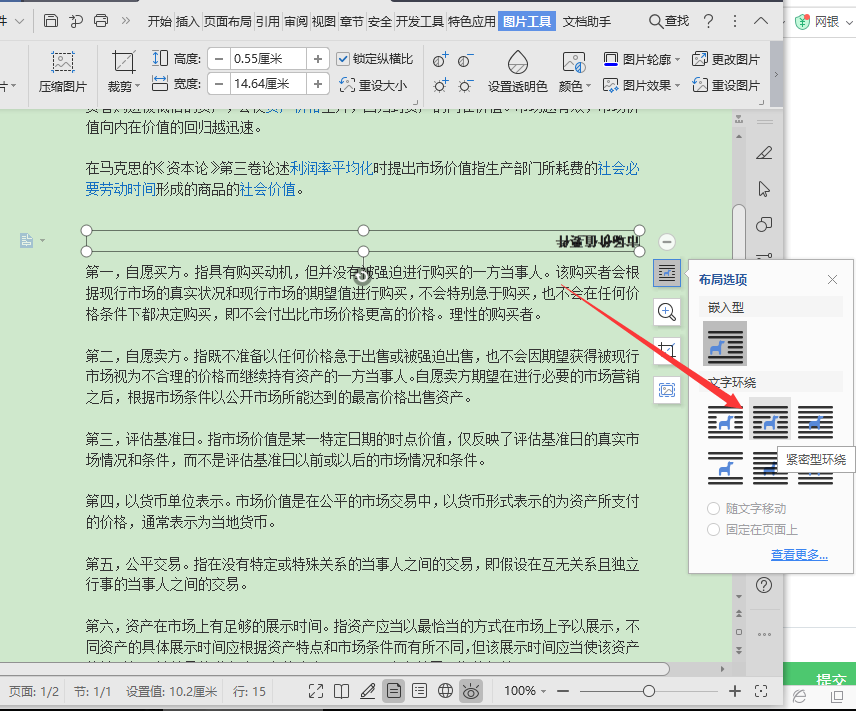
Task: Click Reset Picture (重设图片) button
Action: pyautogui.click(x=726, y=85)
